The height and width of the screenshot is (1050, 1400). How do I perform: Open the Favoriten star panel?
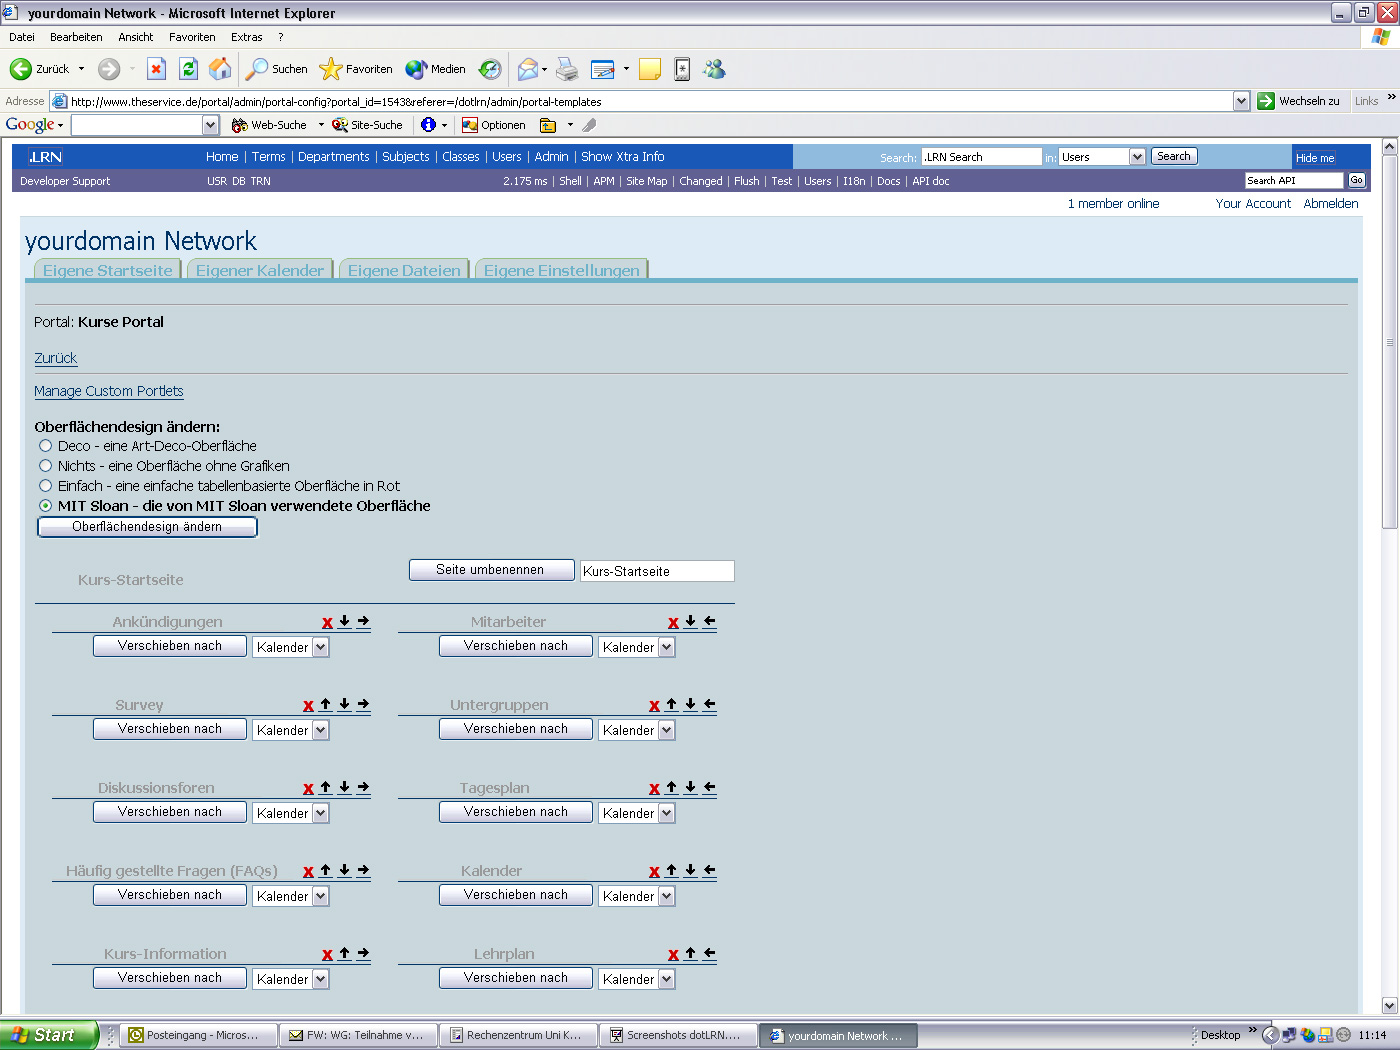[330, 69]
